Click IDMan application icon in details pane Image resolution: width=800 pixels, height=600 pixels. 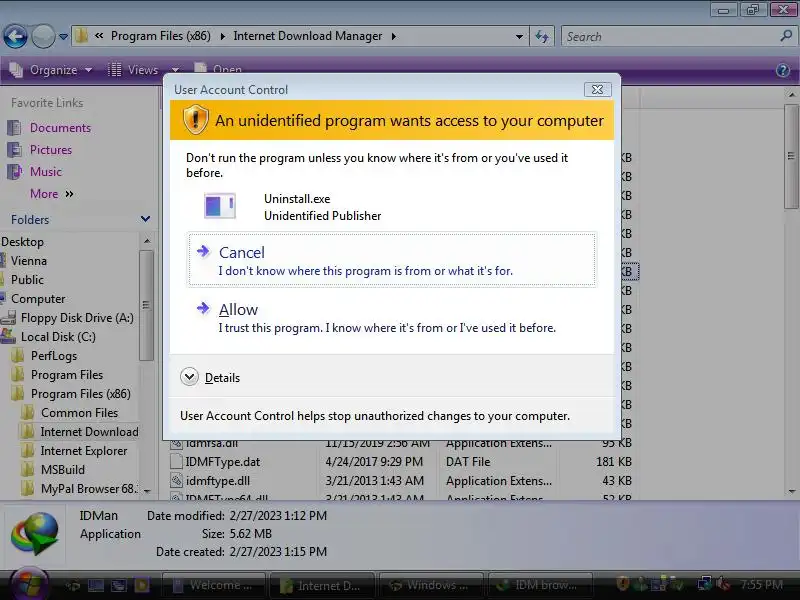pos(35,534)
